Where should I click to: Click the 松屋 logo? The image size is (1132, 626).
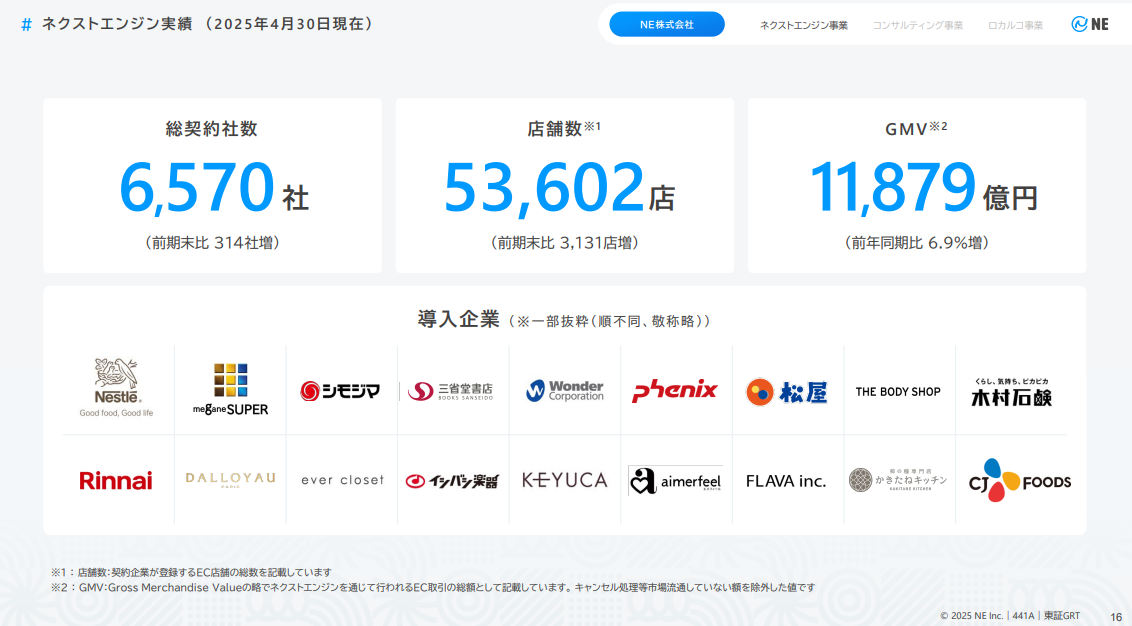point(786,392)
